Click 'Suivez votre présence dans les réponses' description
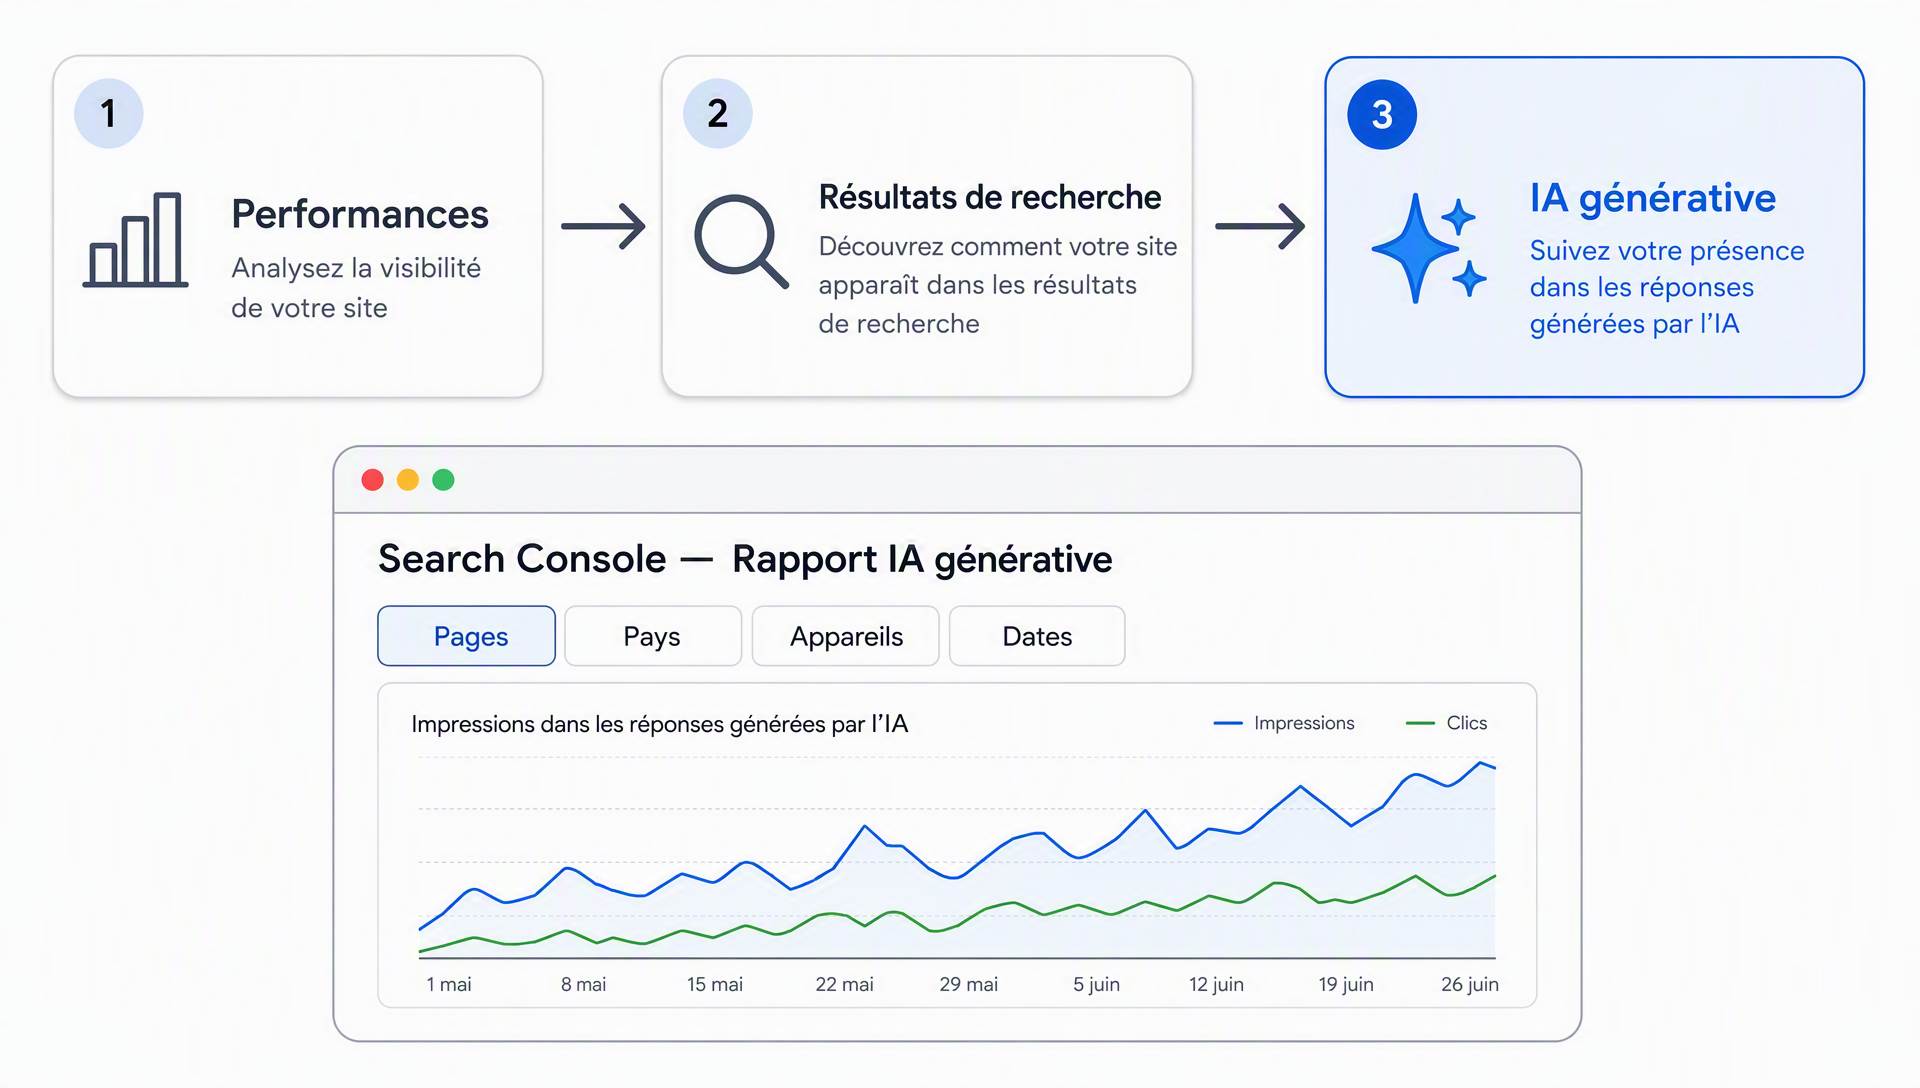Screen dimensions: 1920x1088 click(x=1667, y=287)
